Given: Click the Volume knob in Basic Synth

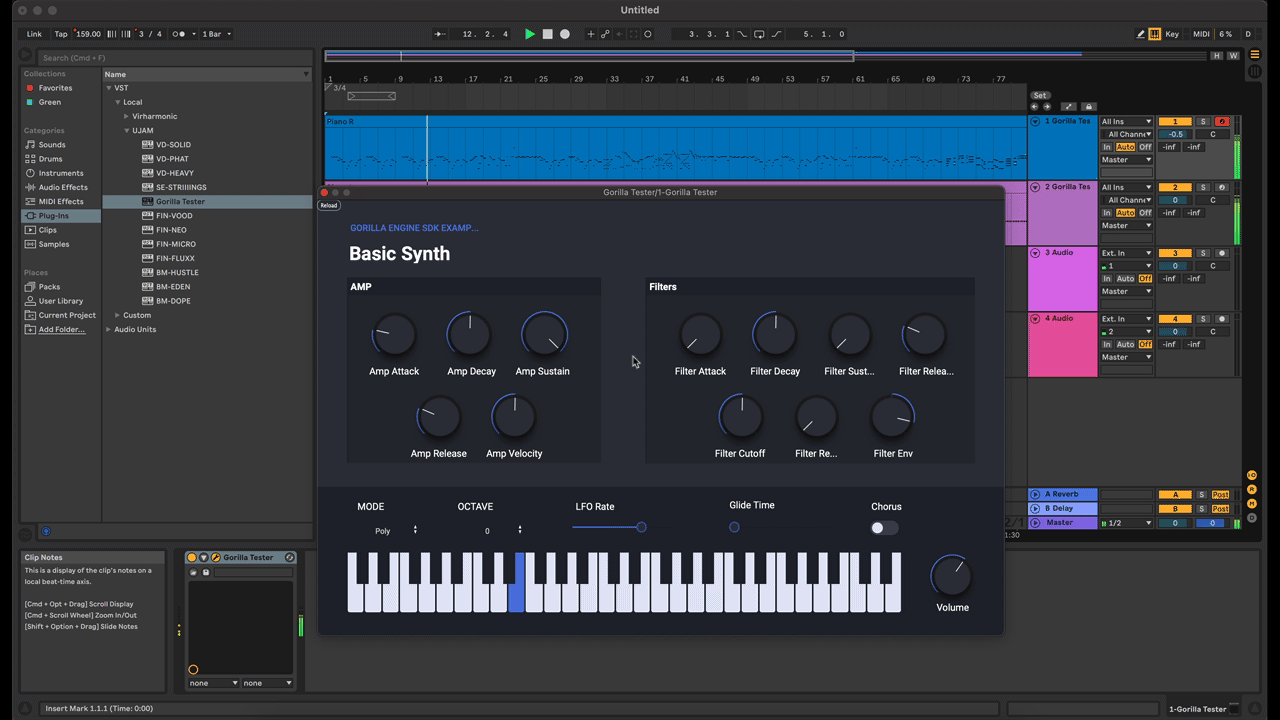Looking at the screenshot, I should (x=951, y=576).
